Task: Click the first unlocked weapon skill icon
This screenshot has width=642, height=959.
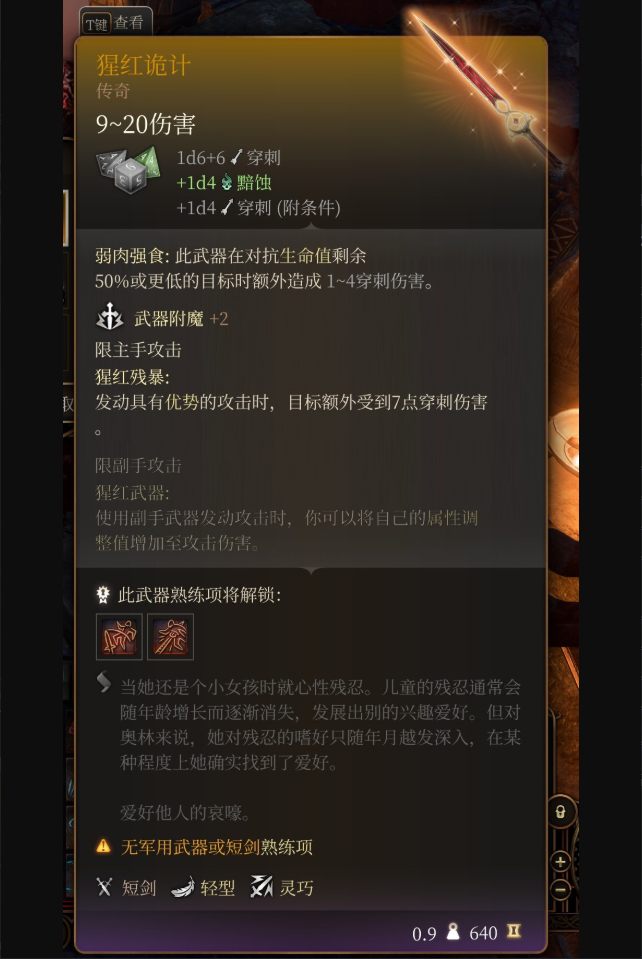Action: [x=119, y=637]
